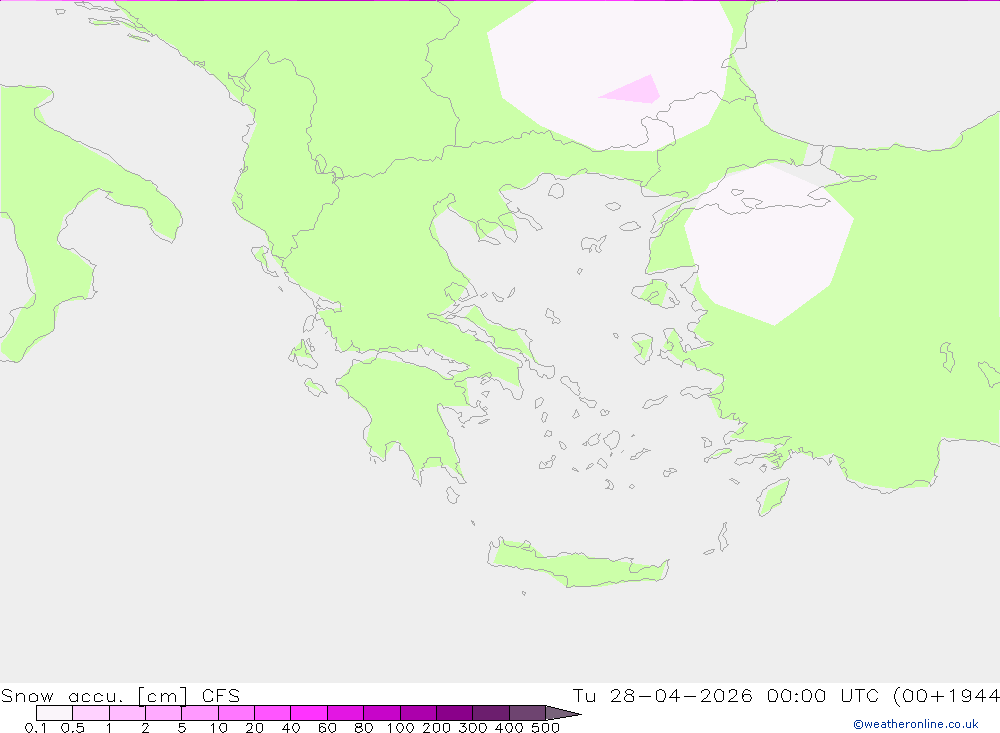
Task: Pick the legend swatch between 2 and 5
Action: pos(163,713)
